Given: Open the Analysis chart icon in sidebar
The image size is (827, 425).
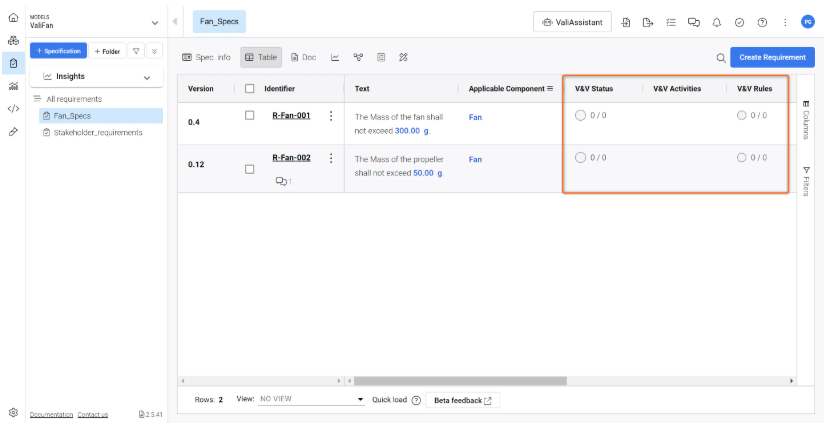Looking at the screenshot, I should click(x=14, y=86).
